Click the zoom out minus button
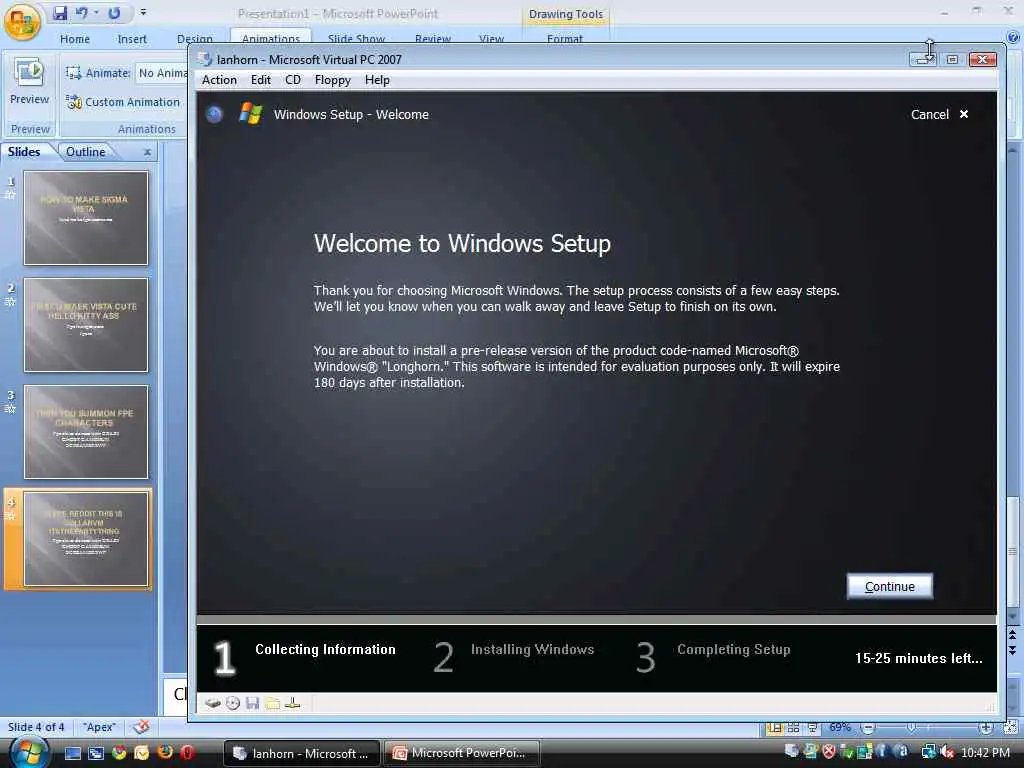This screenshot has height=768, width=1024. (869, 728)
